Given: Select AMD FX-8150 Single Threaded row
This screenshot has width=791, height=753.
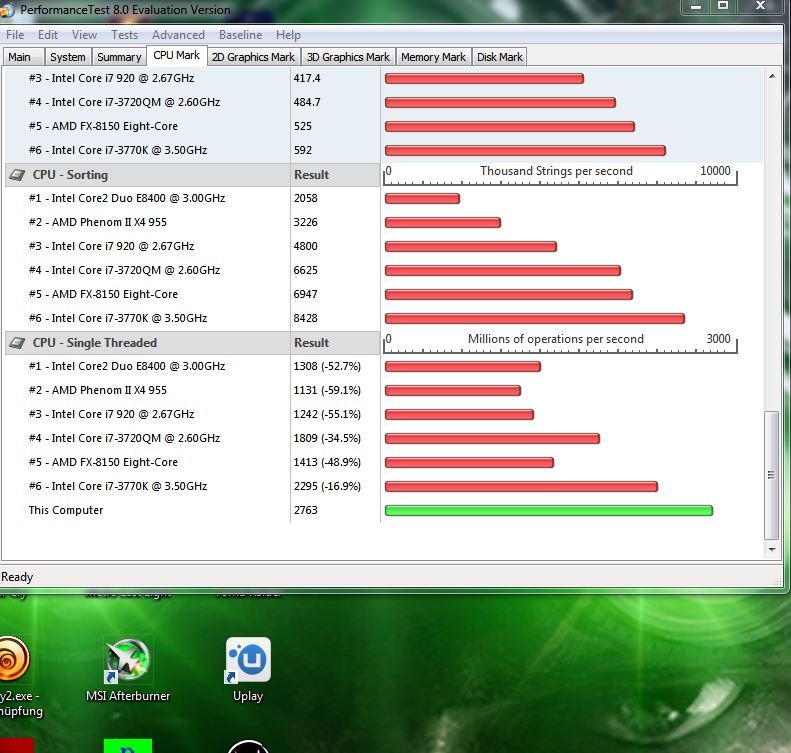Looking at the screenshot, I should pyautogui.click(x=383, y=462).
